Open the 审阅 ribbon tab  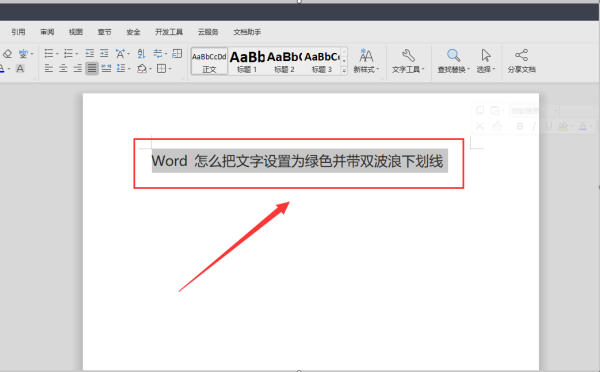coord(47,32)
